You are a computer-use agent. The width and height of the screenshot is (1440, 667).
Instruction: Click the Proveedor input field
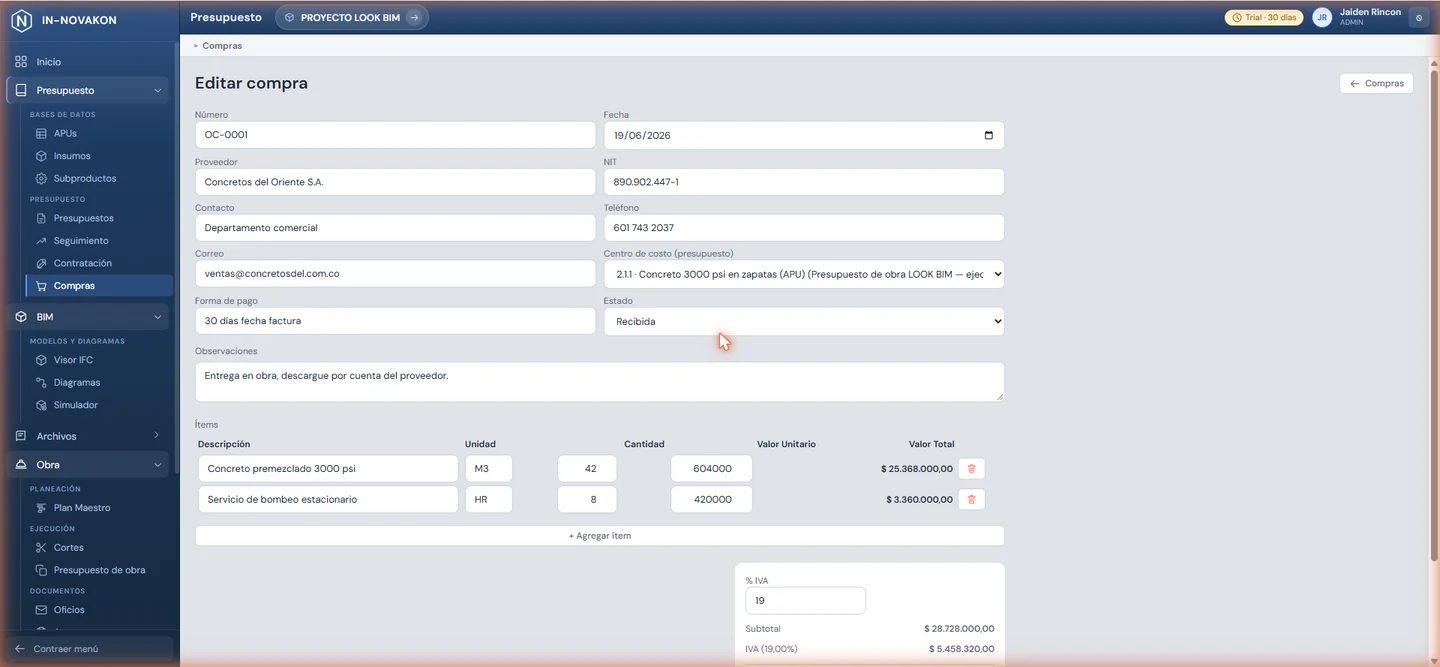point(395,182)
